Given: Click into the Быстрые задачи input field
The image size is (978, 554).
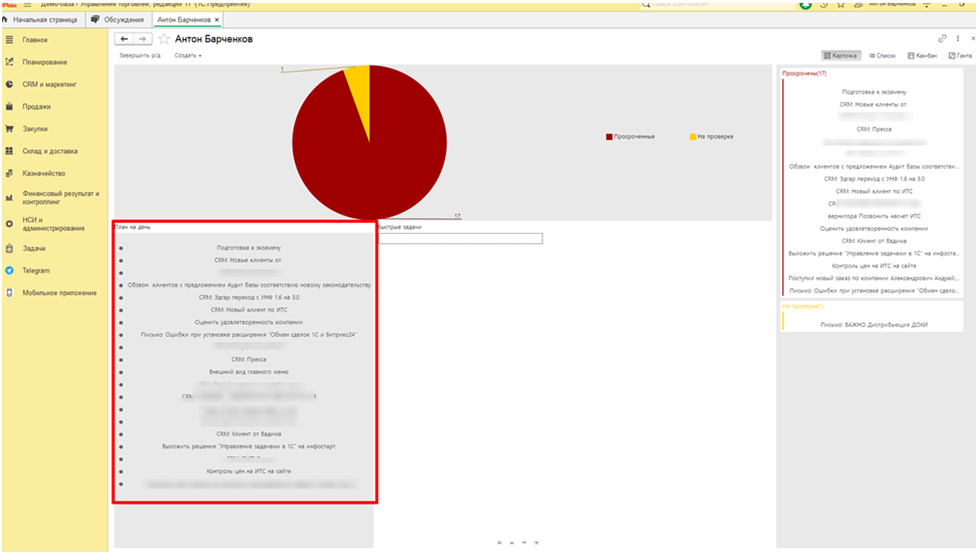Looking at the screenshot, I should [x=460, y=238].
